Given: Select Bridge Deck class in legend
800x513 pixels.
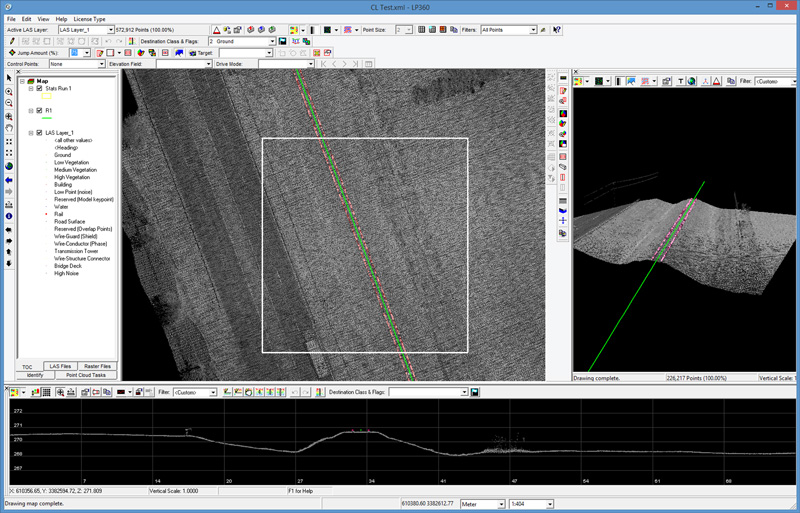Looking at the screenshot, I should (68, 266).
